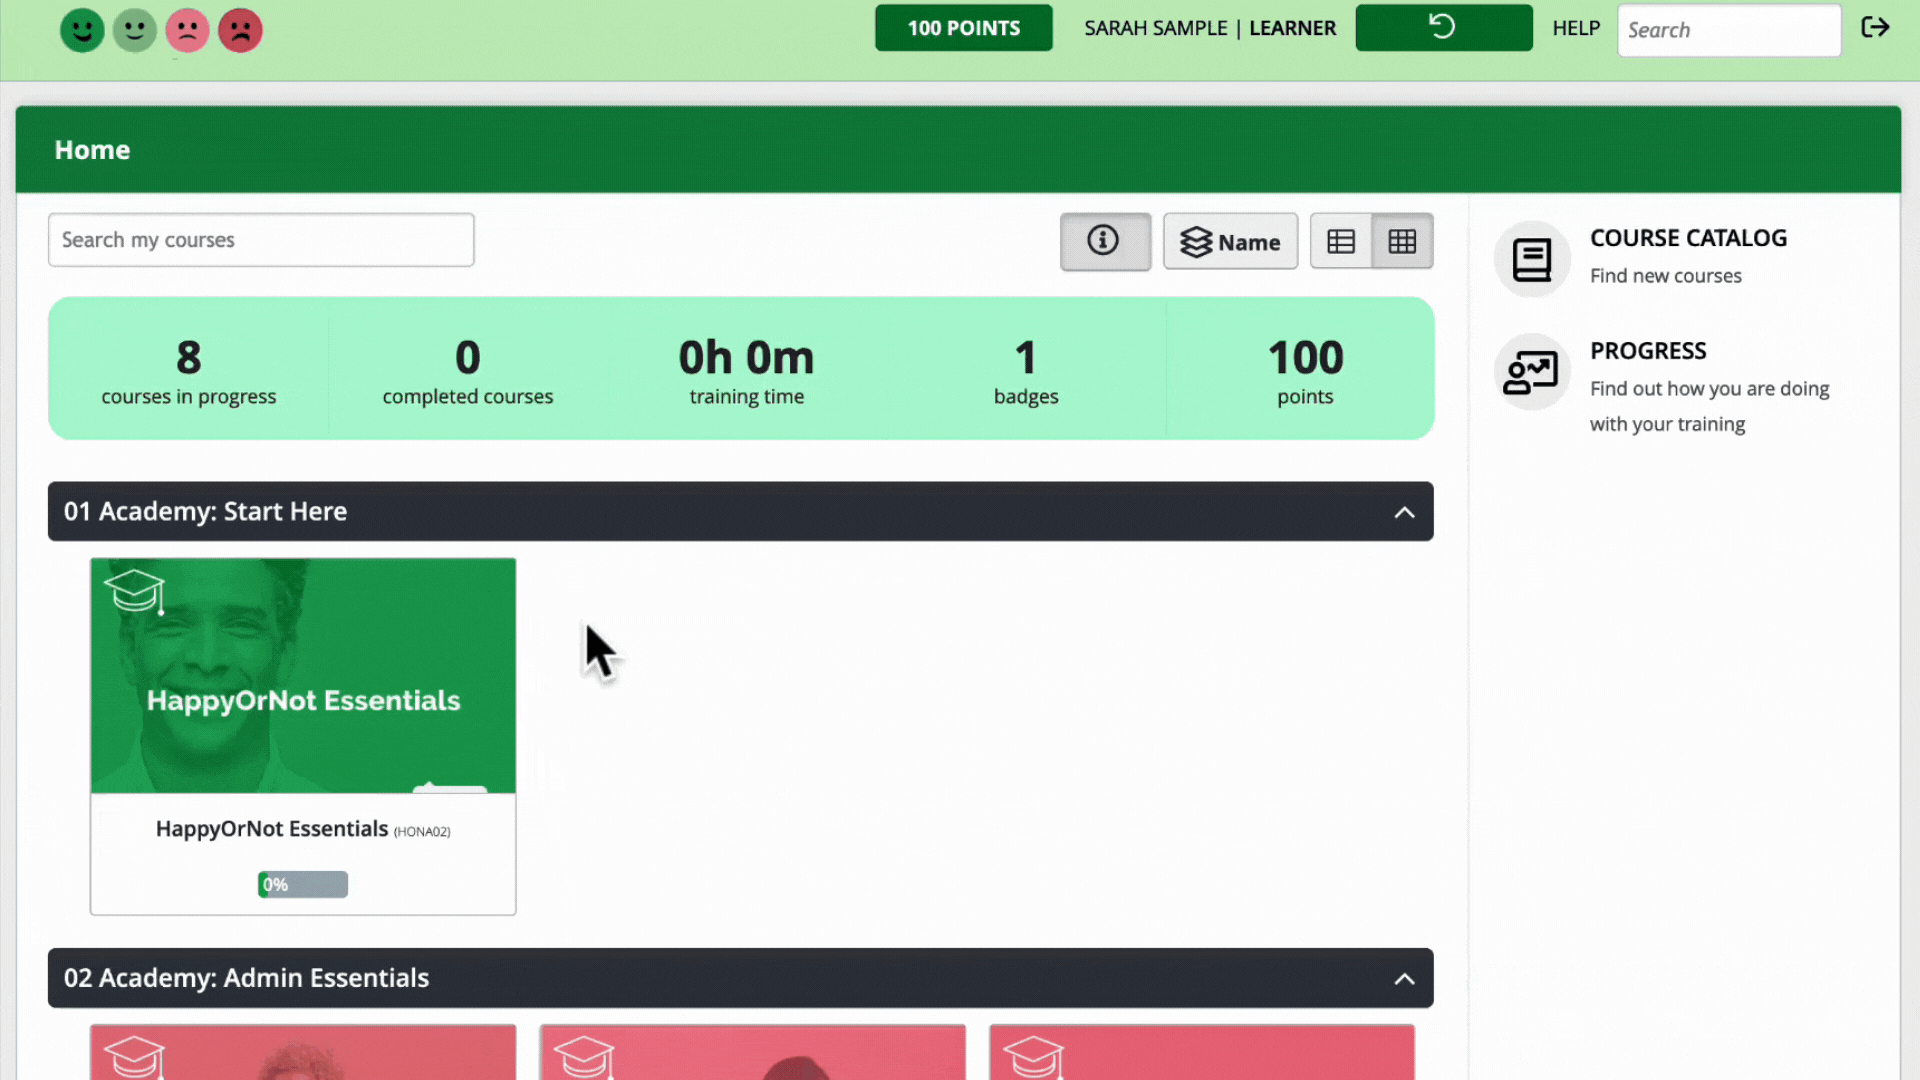Open the HELP menu item

[1576, 28]
